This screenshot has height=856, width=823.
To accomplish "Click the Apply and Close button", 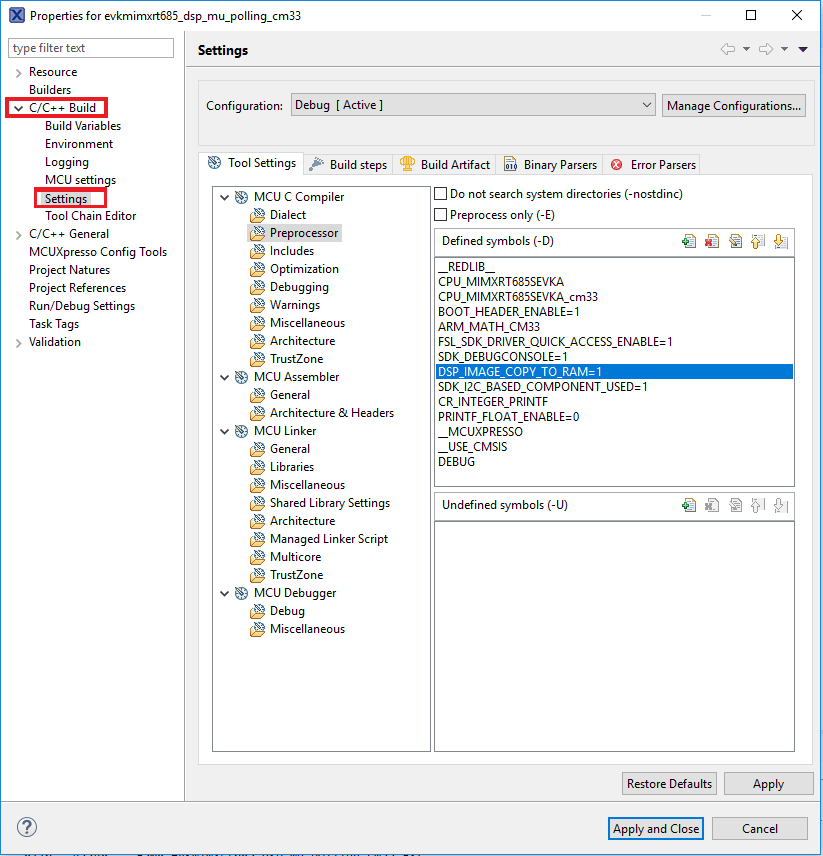I will click(656, 828).
